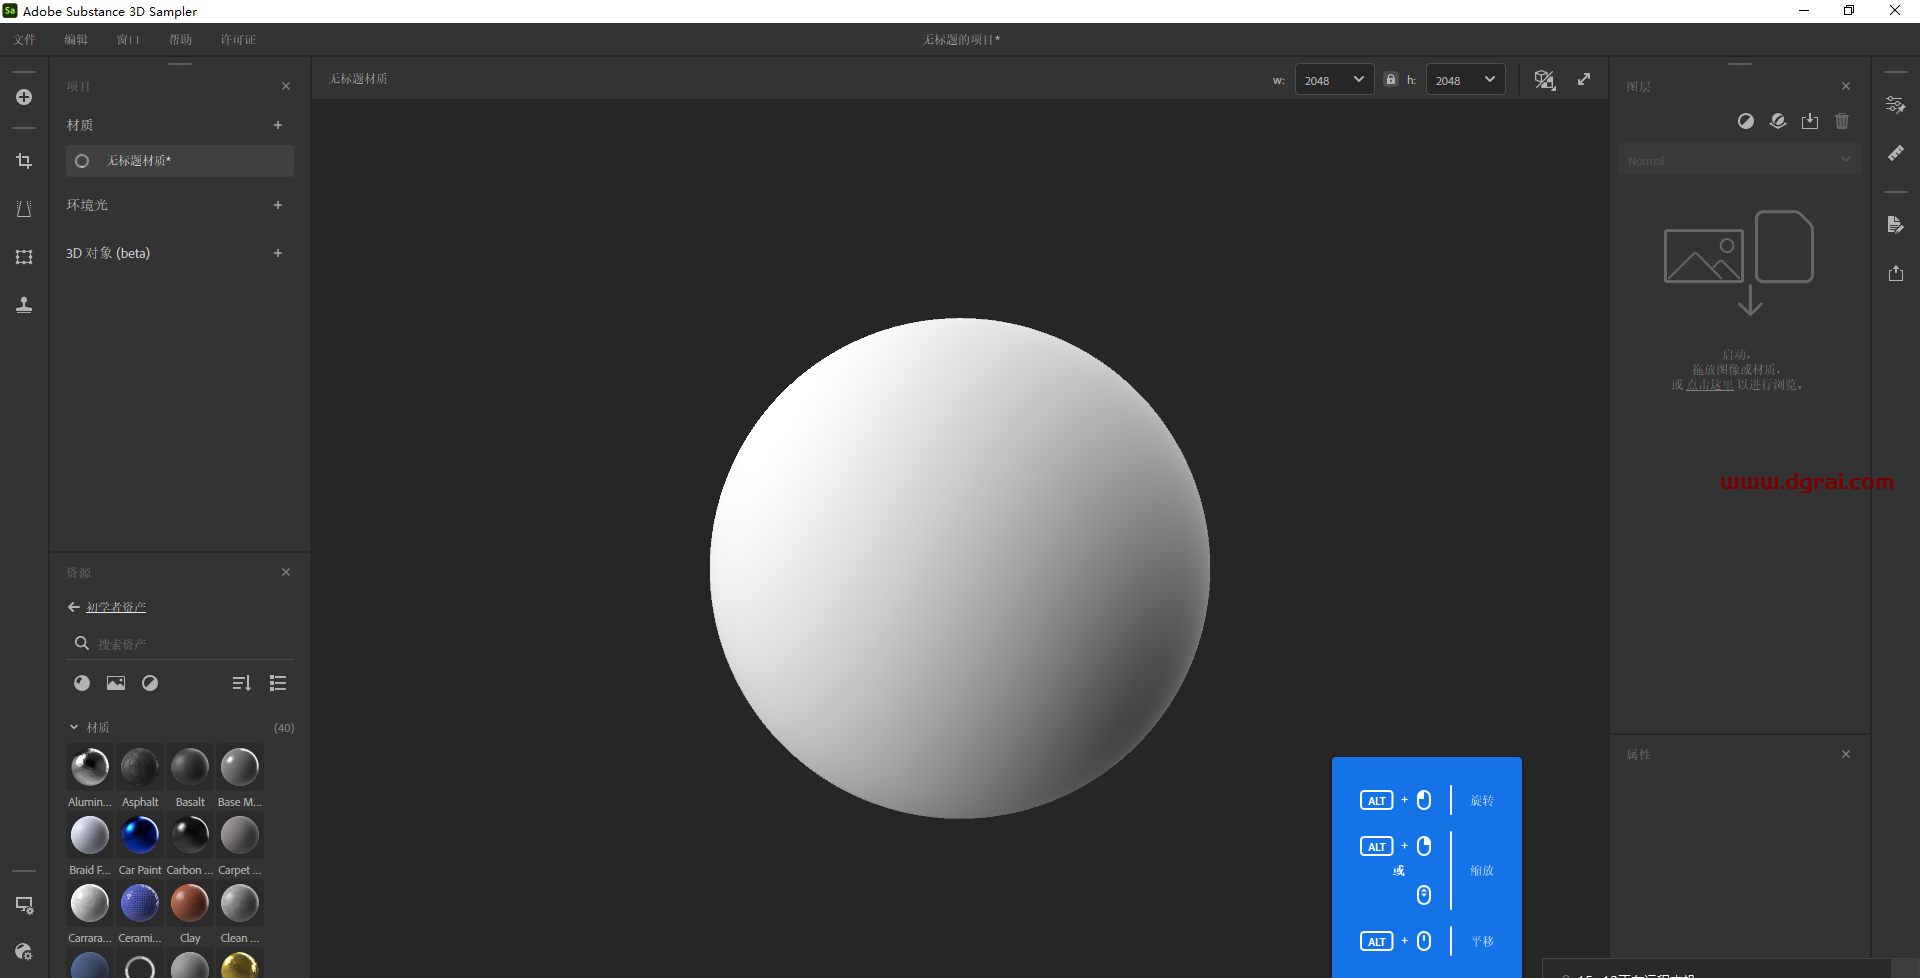Switch the 2D/3D viewport view icon
This screenshot has width=1920, height=978.
(x=1544, y=80)
